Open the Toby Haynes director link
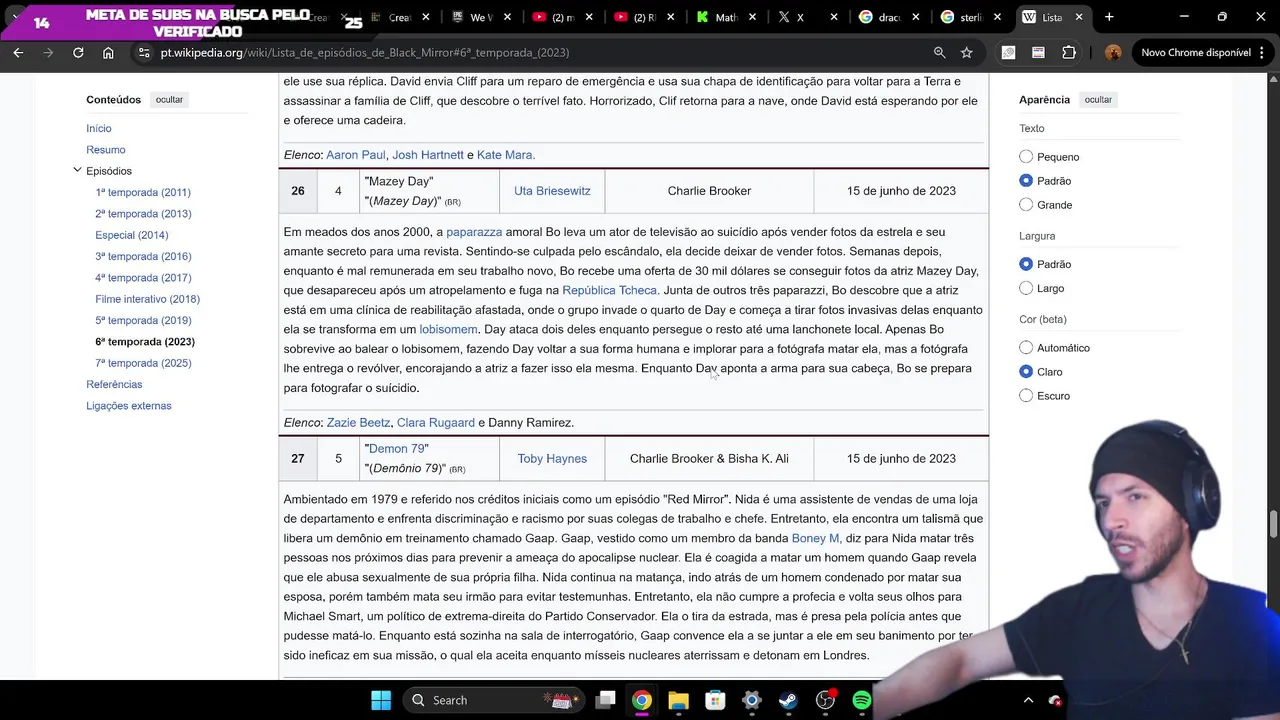1280x720 pixels. (552, 459)
